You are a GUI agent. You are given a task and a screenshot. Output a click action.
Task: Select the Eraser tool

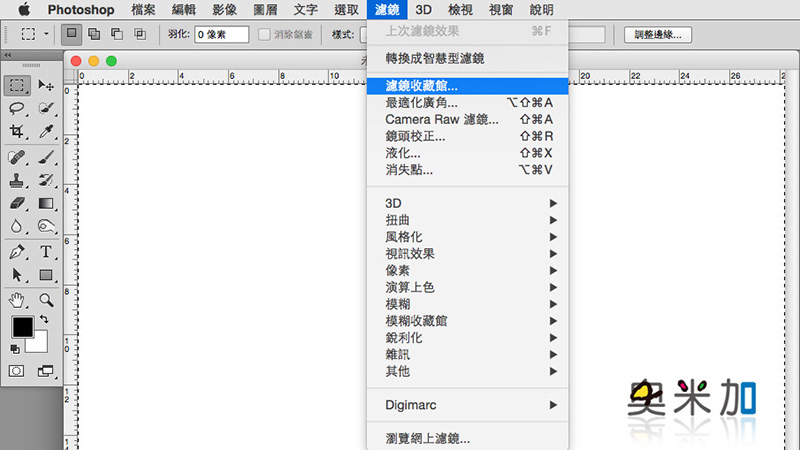[x=17, y=203]
